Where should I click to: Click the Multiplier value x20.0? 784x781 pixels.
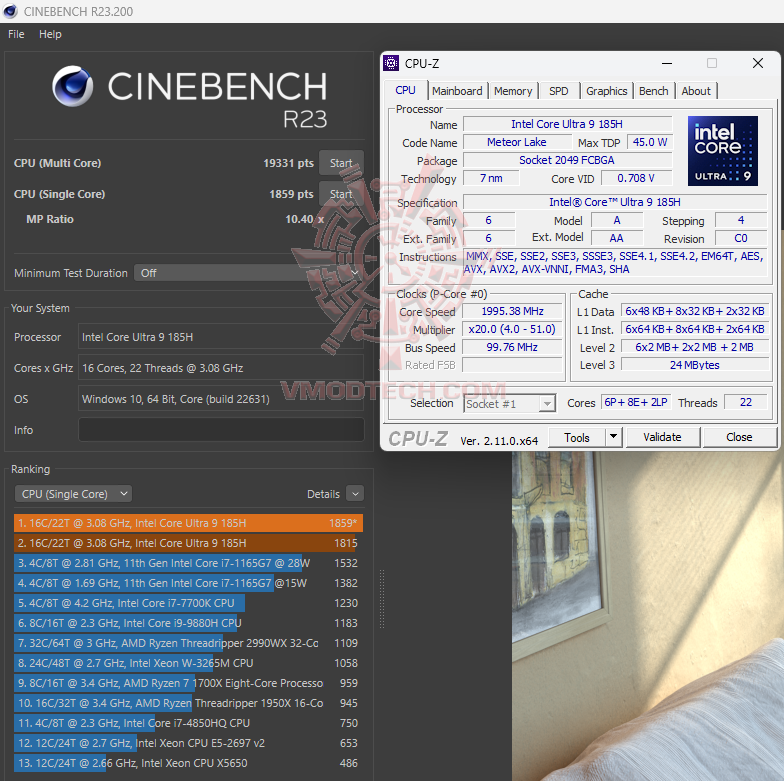(x=512, y=329)
